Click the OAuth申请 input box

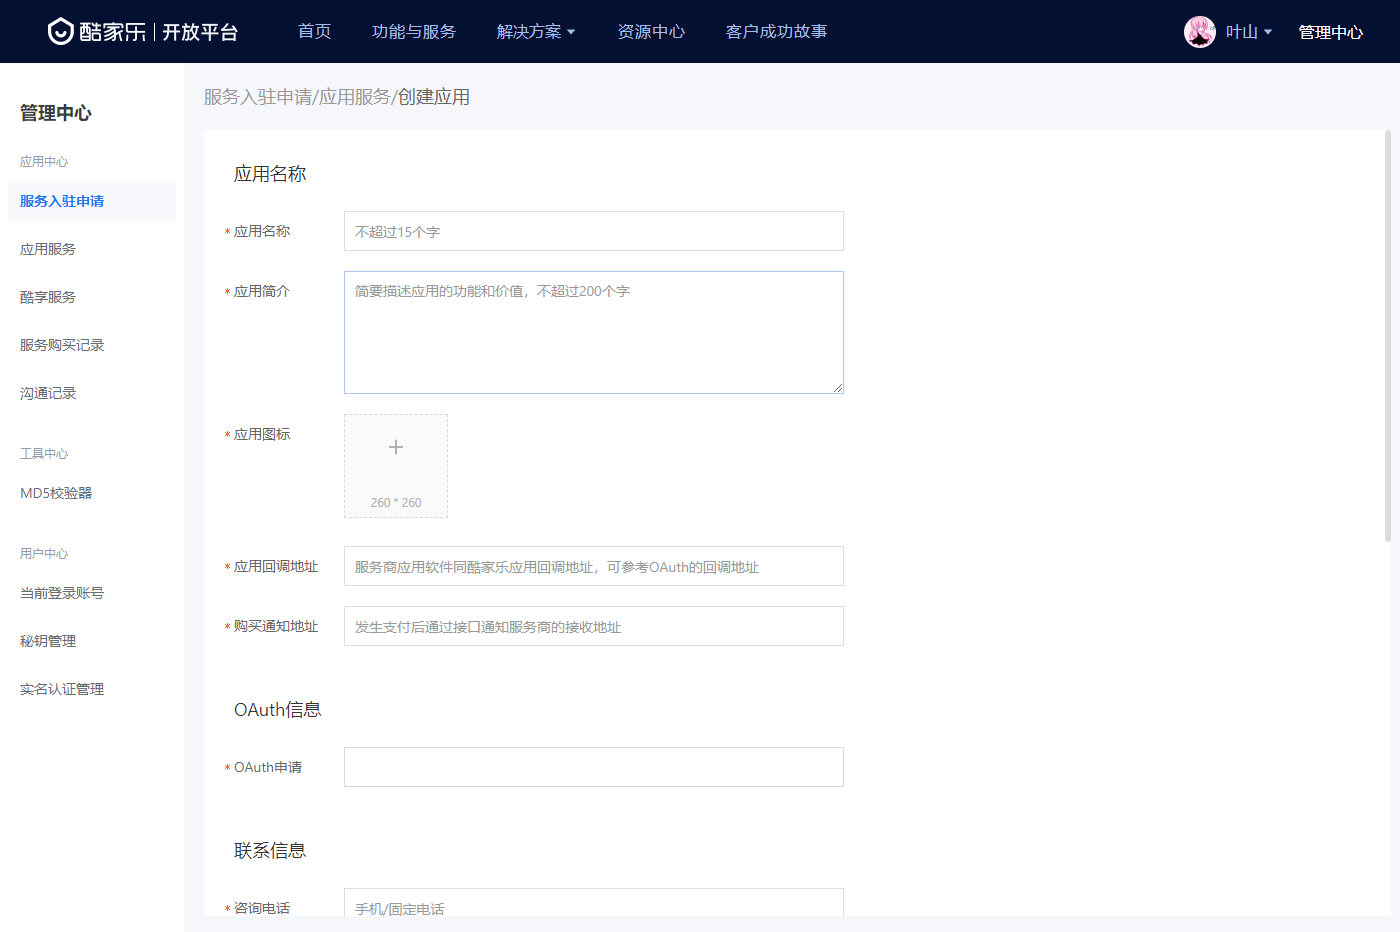[x=593, y=767]
